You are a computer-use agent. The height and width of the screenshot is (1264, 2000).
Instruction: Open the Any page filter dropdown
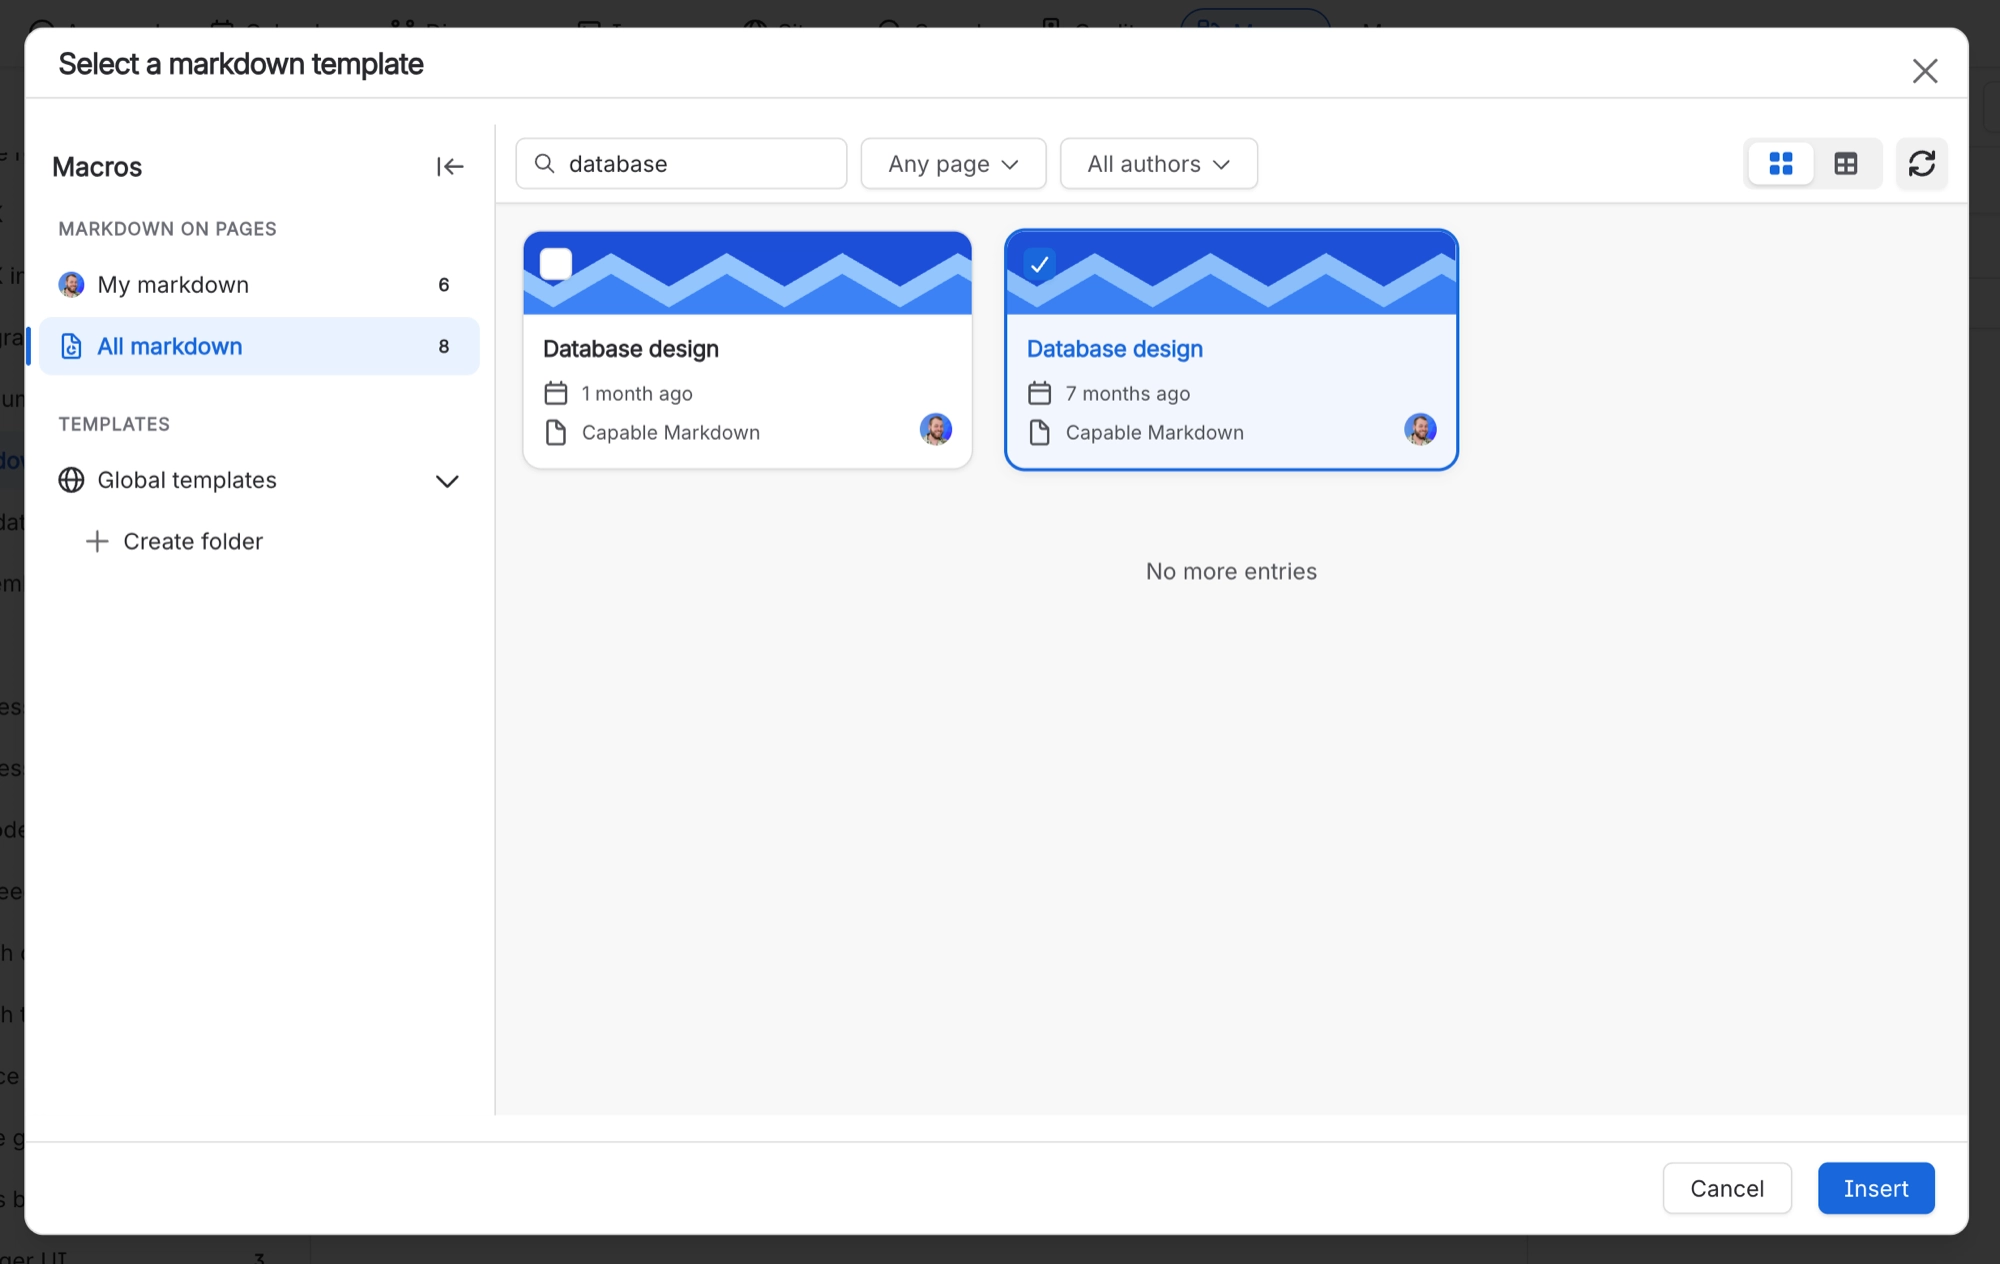pos(953,164)
